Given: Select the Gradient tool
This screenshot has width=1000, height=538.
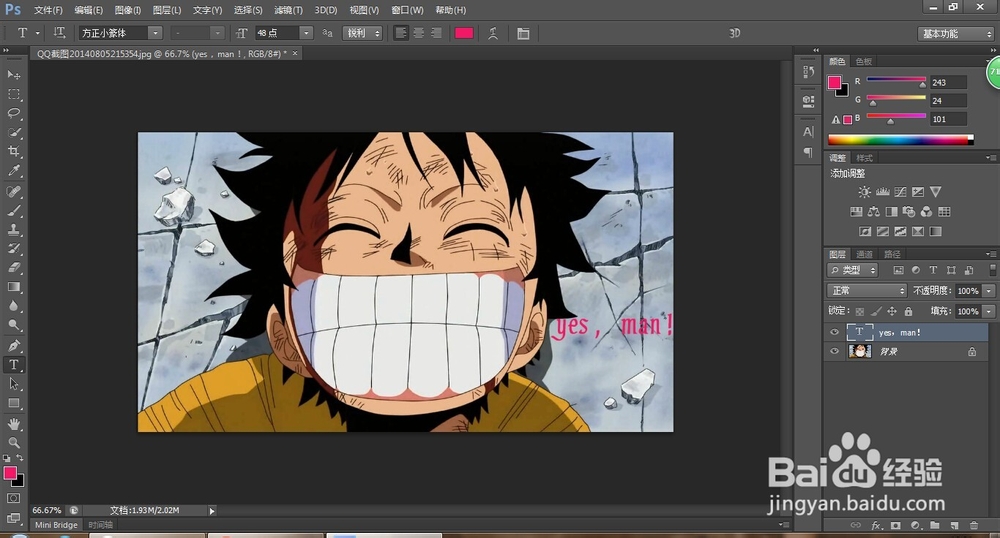Looking at the screenshot, I should 13,287.
